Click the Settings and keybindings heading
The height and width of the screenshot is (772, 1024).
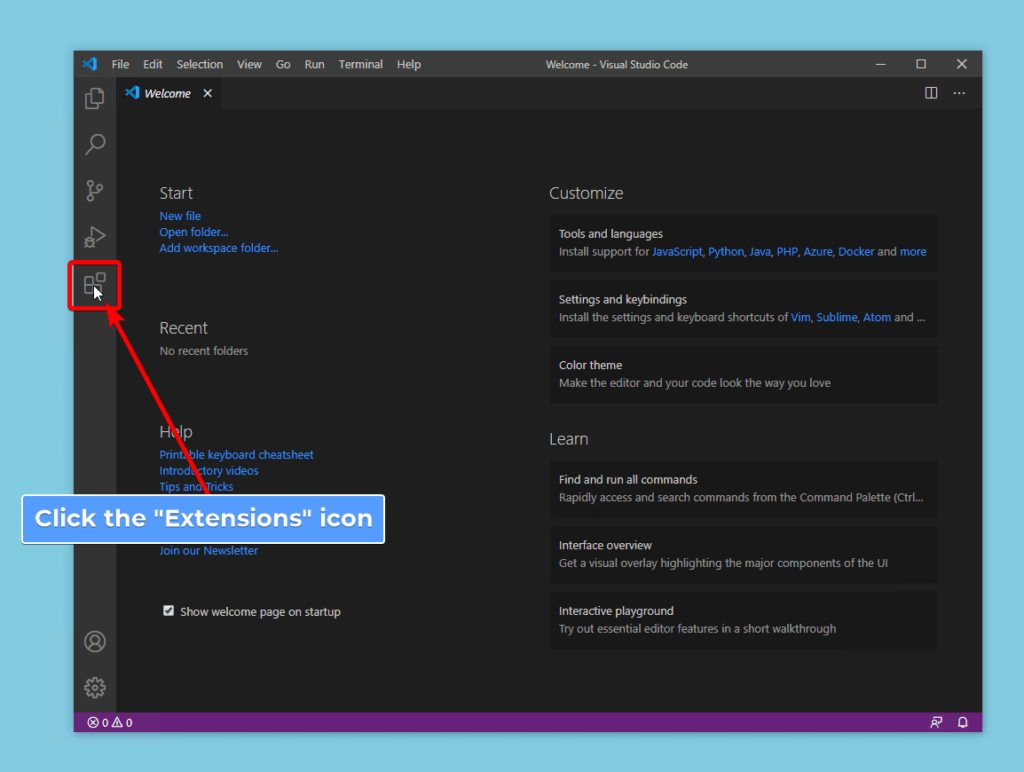pos(623,300)
